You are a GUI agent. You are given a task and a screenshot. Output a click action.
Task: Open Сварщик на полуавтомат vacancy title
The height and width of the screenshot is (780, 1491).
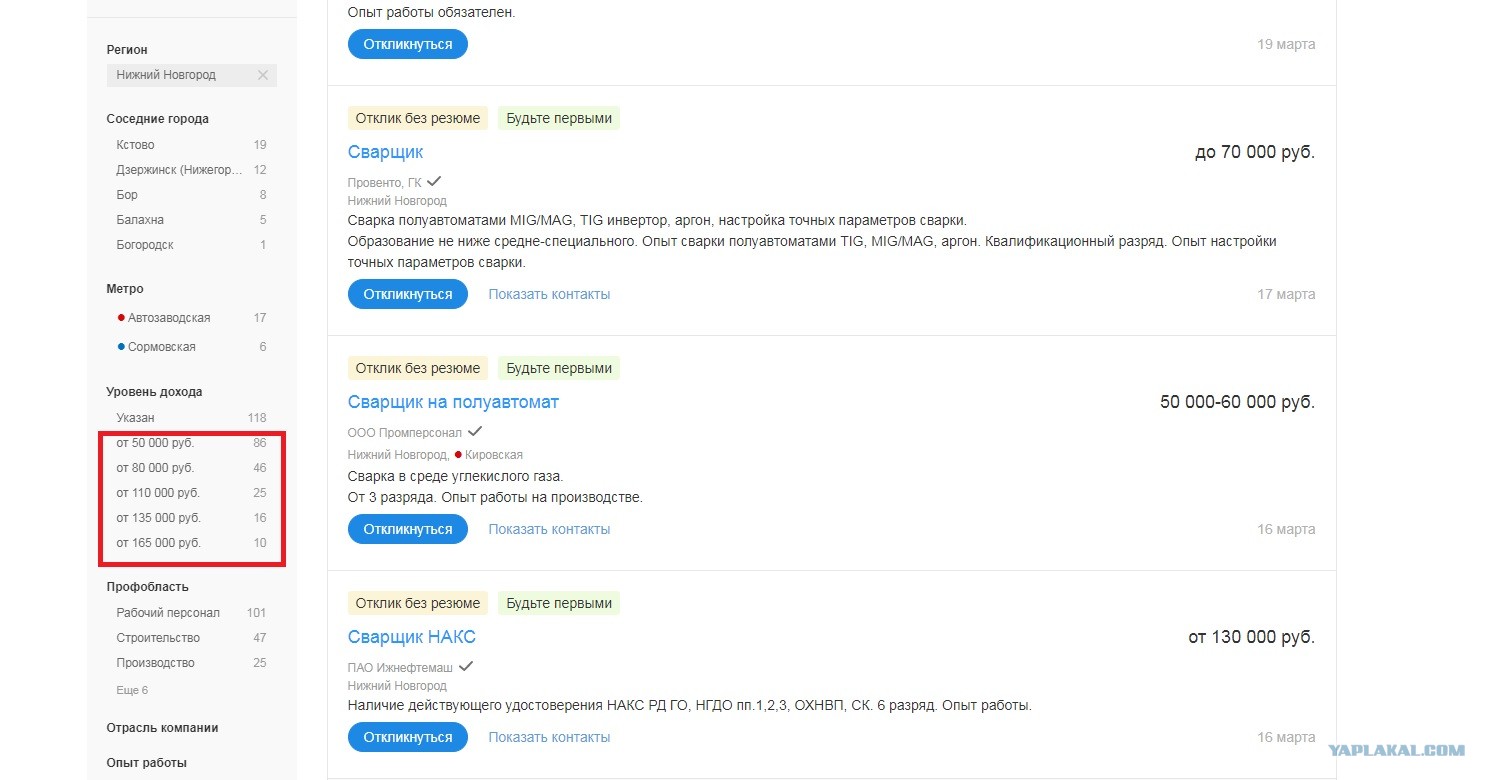click(453, 402)
